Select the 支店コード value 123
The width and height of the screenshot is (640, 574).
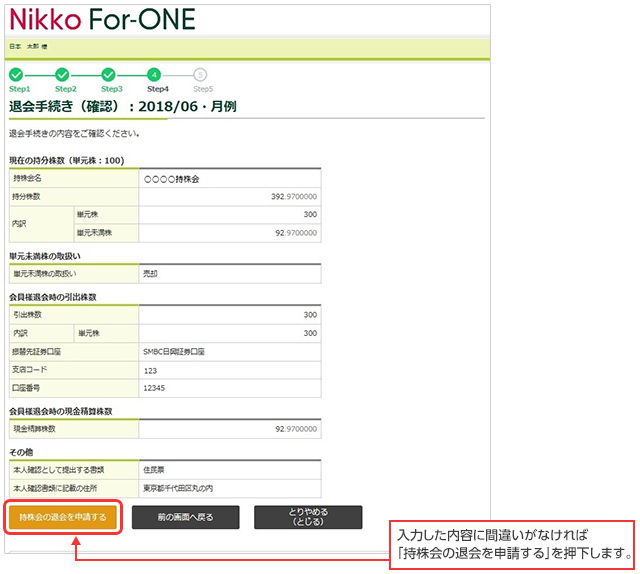[x=152, y=370]
